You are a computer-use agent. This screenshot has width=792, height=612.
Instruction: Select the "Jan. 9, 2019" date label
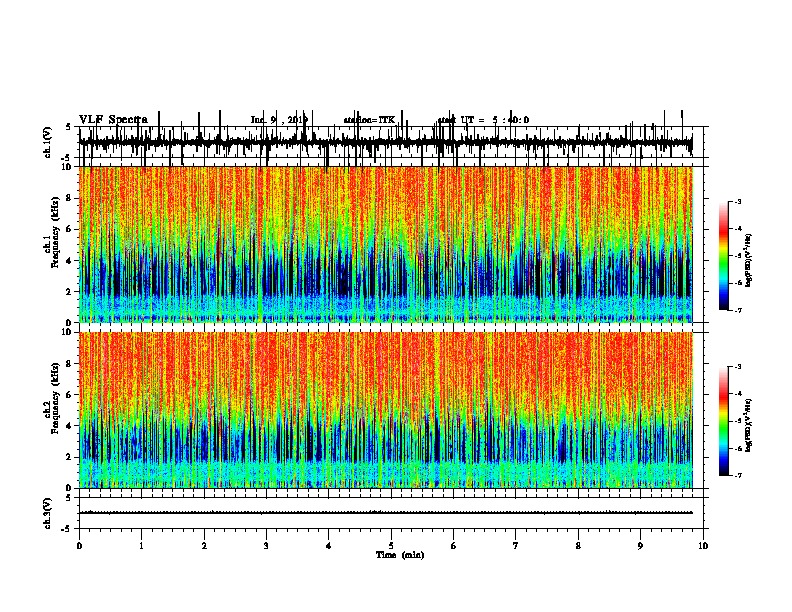[x=279, y=120]
